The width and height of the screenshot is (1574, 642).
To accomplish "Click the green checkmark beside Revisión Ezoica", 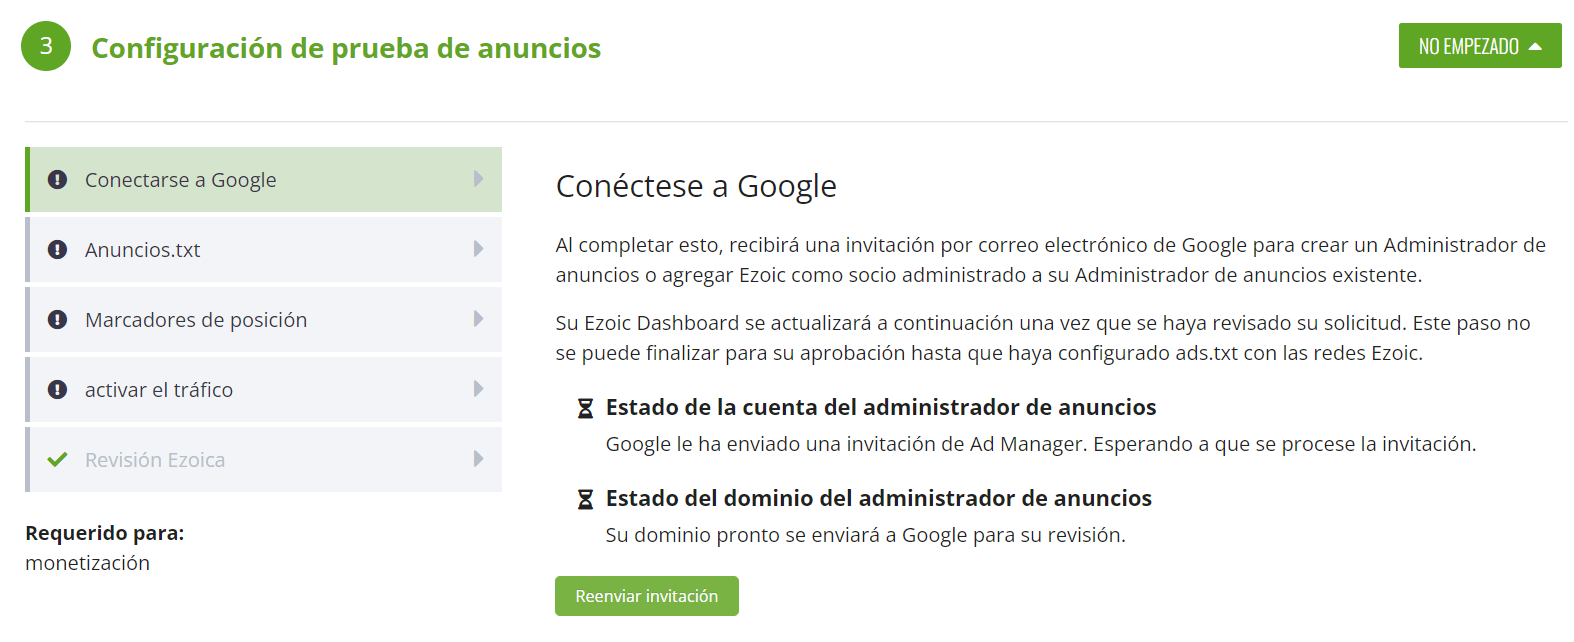I will pos(56,459).
